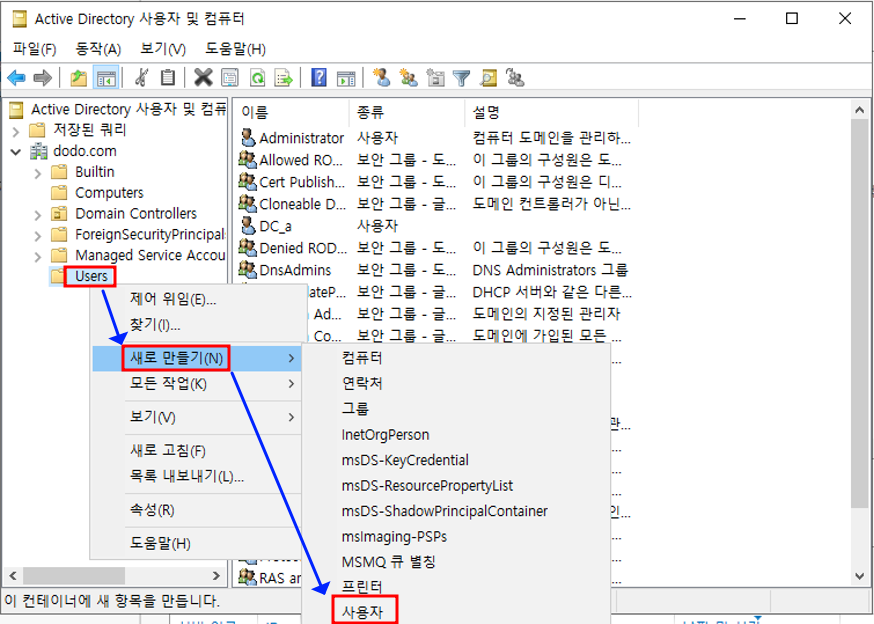Open the 동작(A) menu

pyautogui.click(x=98, y=49)
